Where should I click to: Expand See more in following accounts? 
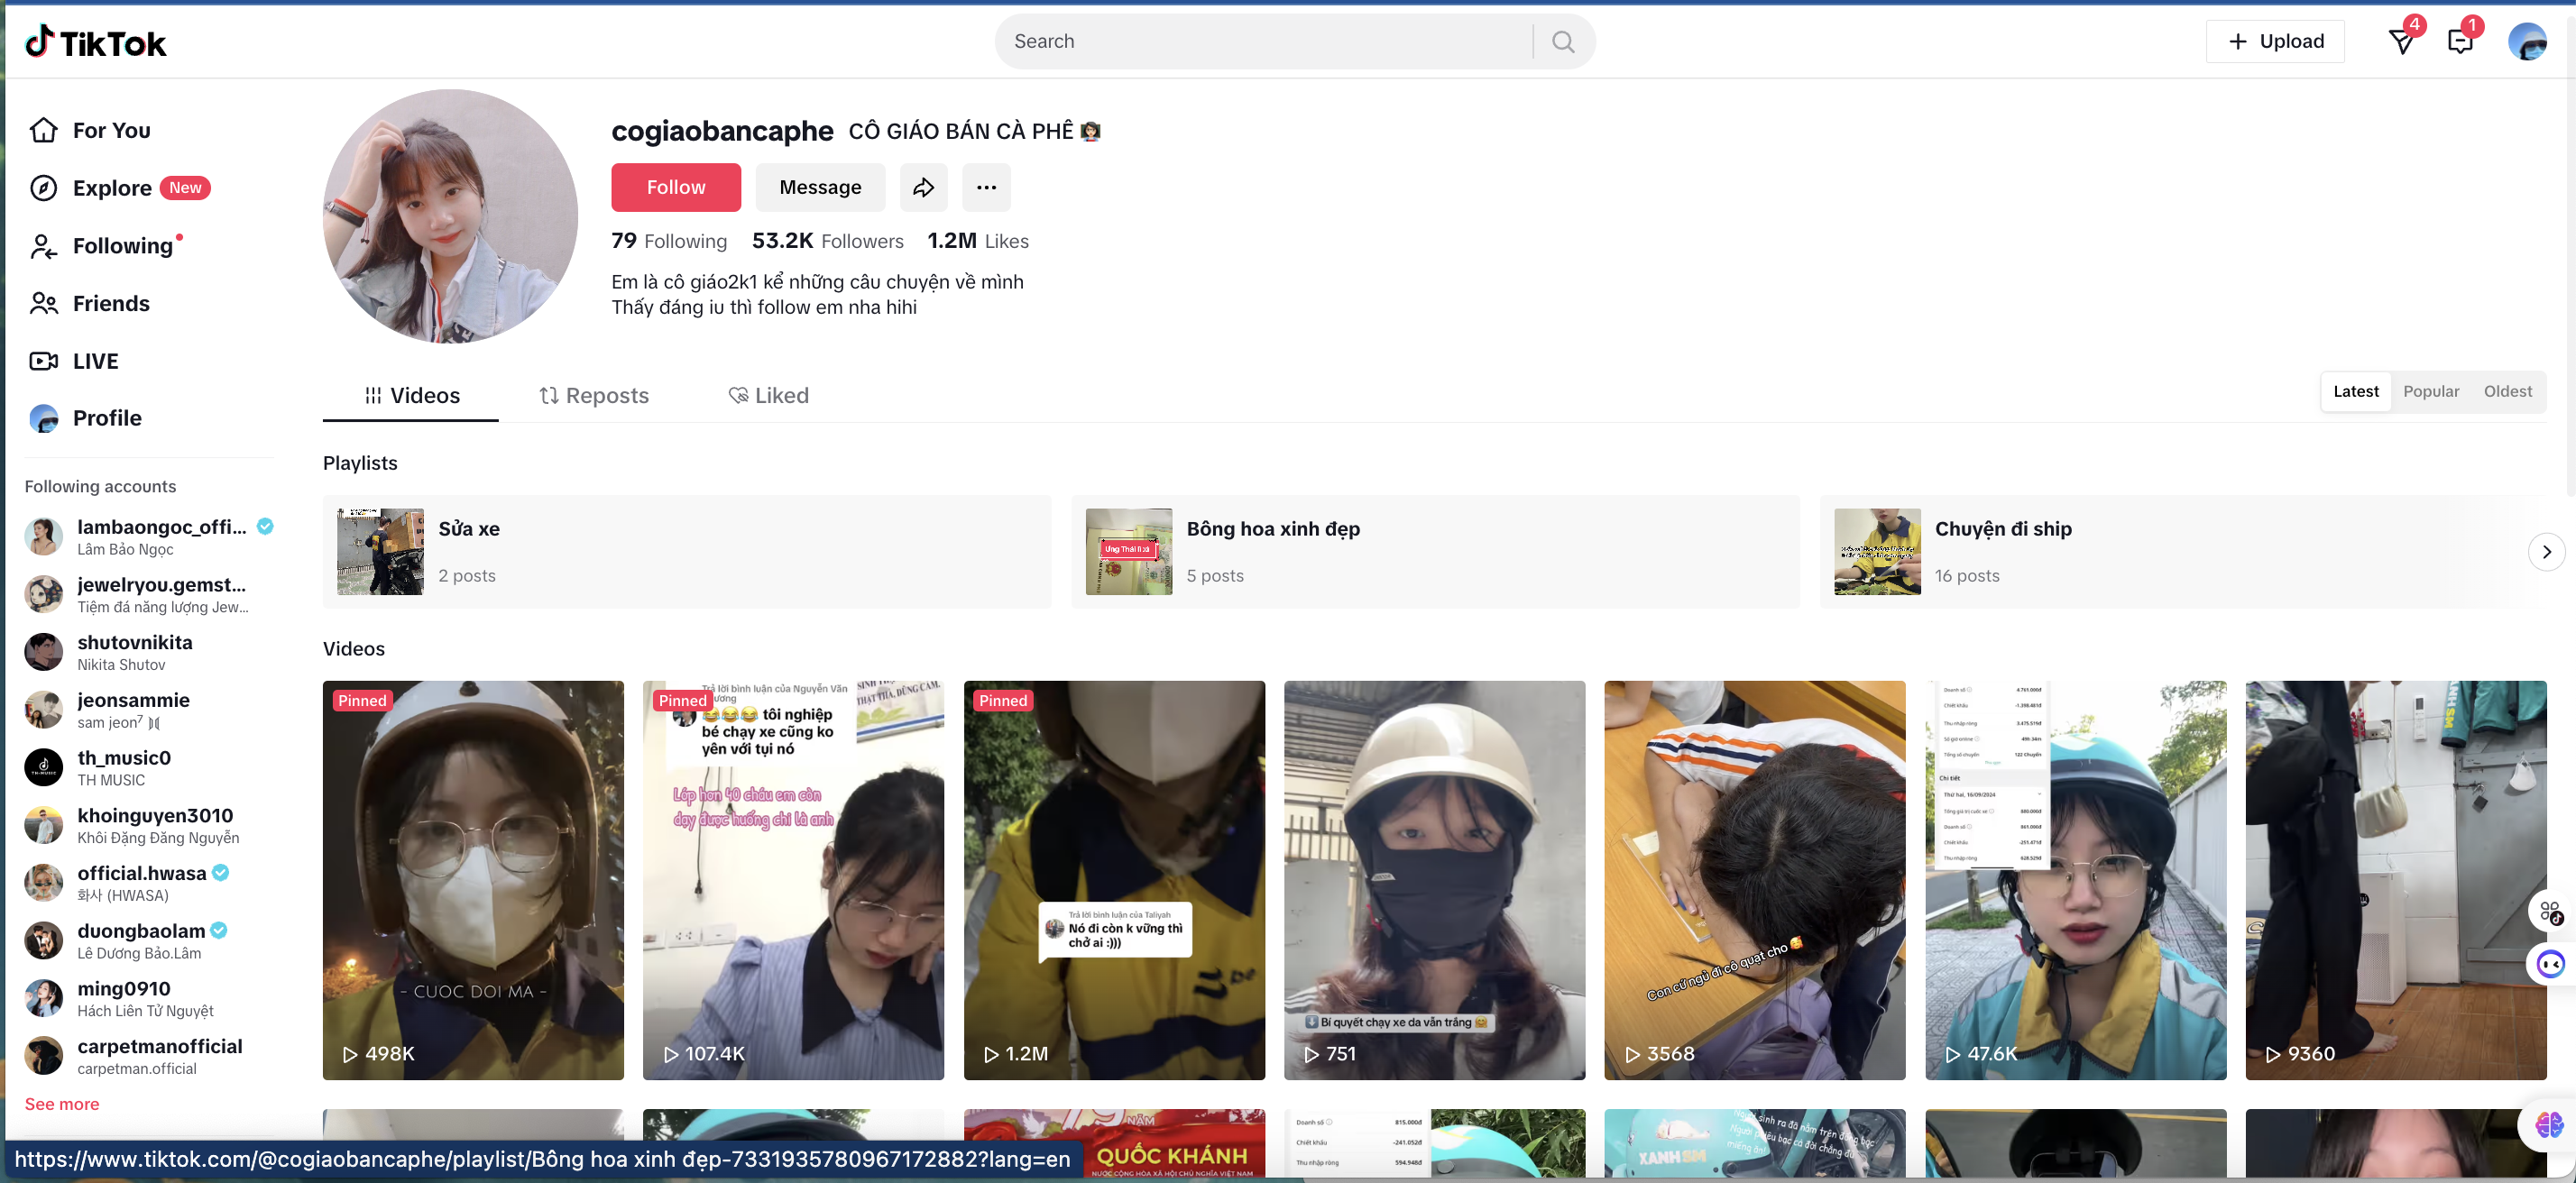61,1103
